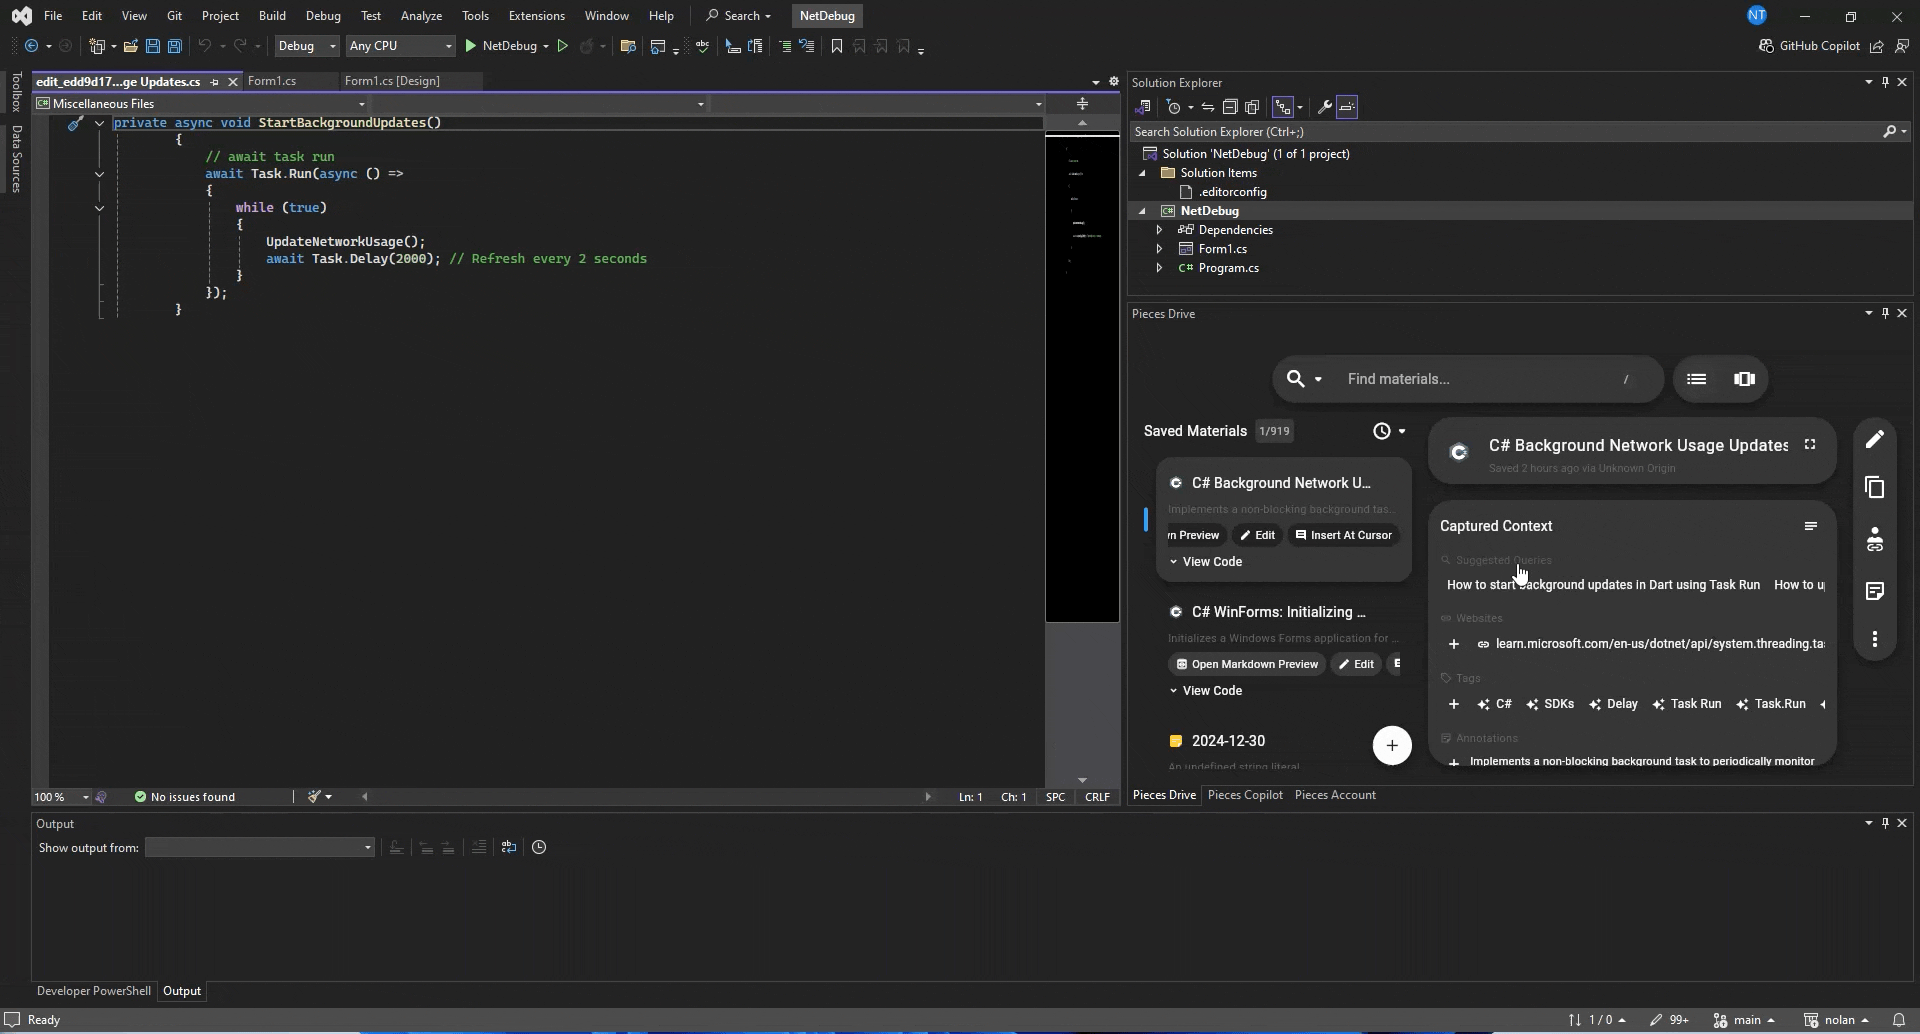This screenshot has height=1034, width=1920.
Task: Switch Pieces Drive to gallery view icon
Action: point(1744,379)
